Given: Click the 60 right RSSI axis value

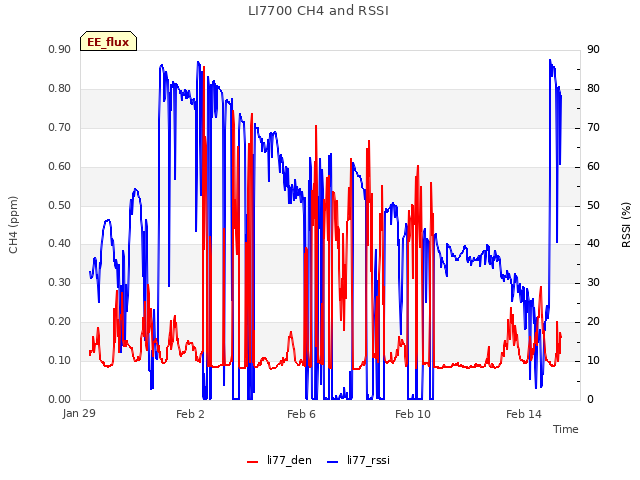Looking at the screenshot, I should click(x=593, y=167).
